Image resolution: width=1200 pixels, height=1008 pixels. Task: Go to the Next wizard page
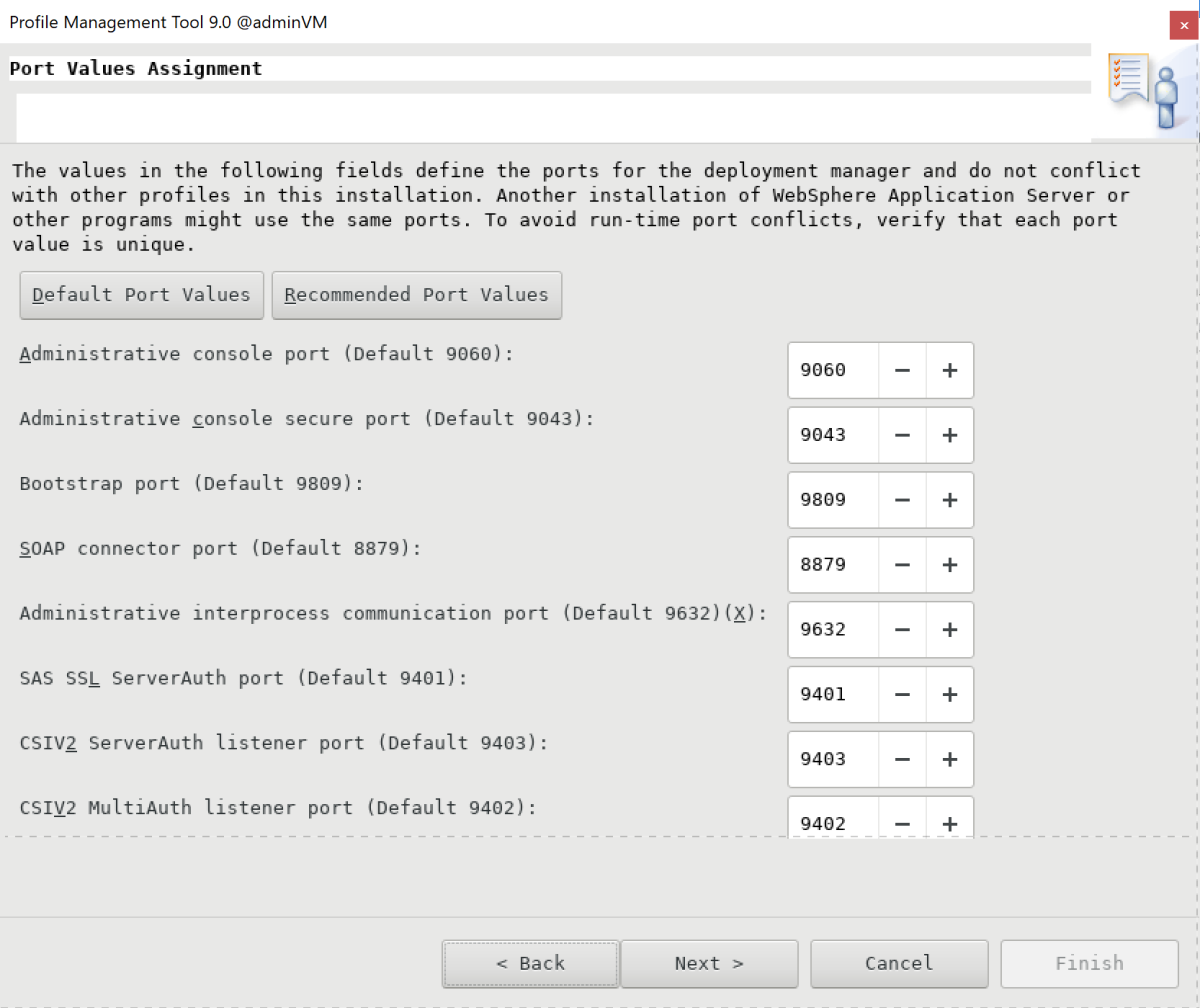709,964
